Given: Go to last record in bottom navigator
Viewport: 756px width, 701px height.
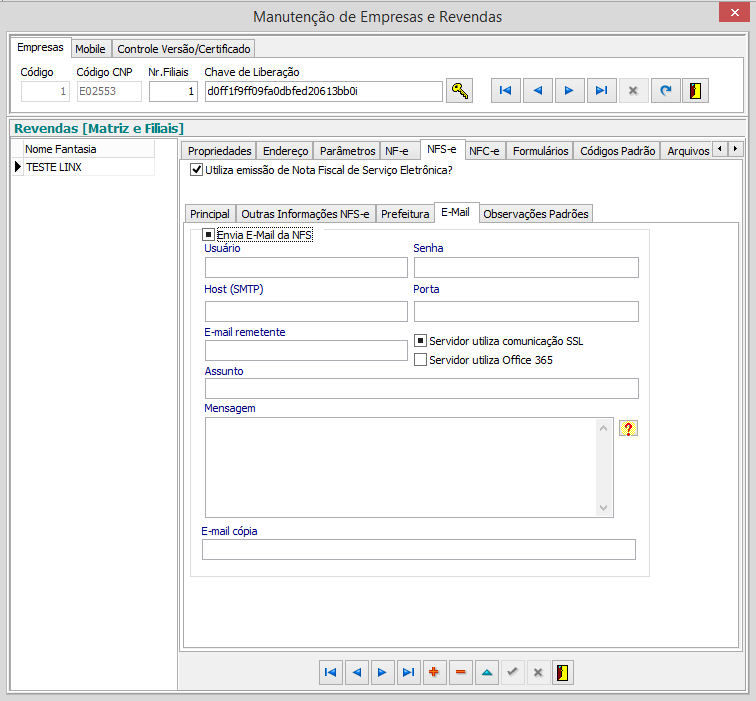Looking at the screenshot, I should point(408,673).
